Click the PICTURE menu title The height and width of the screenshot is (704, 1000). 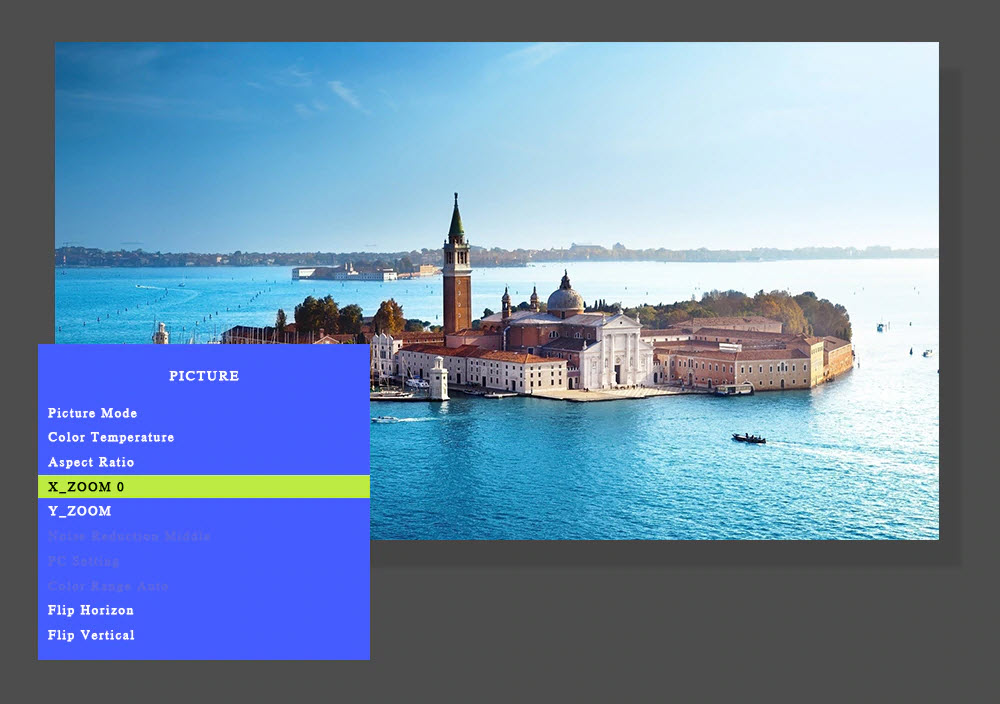(204, 376)
